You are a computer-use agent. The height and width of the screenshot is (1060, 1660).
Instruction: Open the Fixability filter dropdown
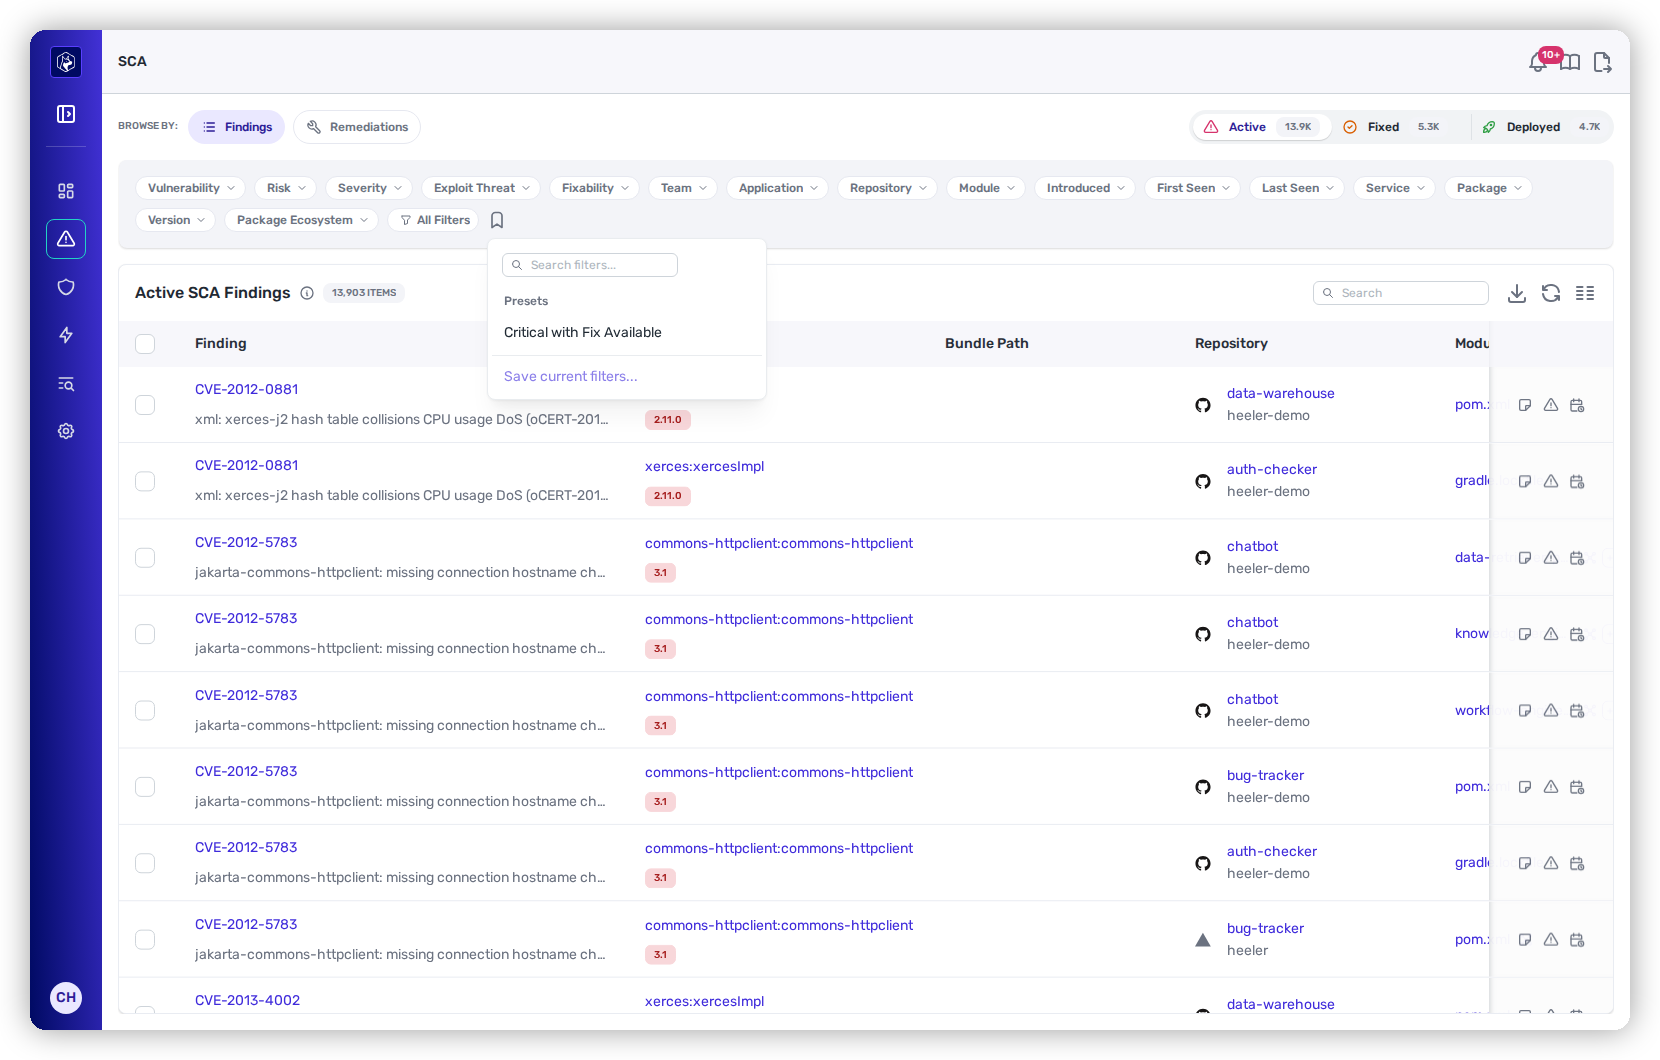pyautogui.click(x=594, y=188)
